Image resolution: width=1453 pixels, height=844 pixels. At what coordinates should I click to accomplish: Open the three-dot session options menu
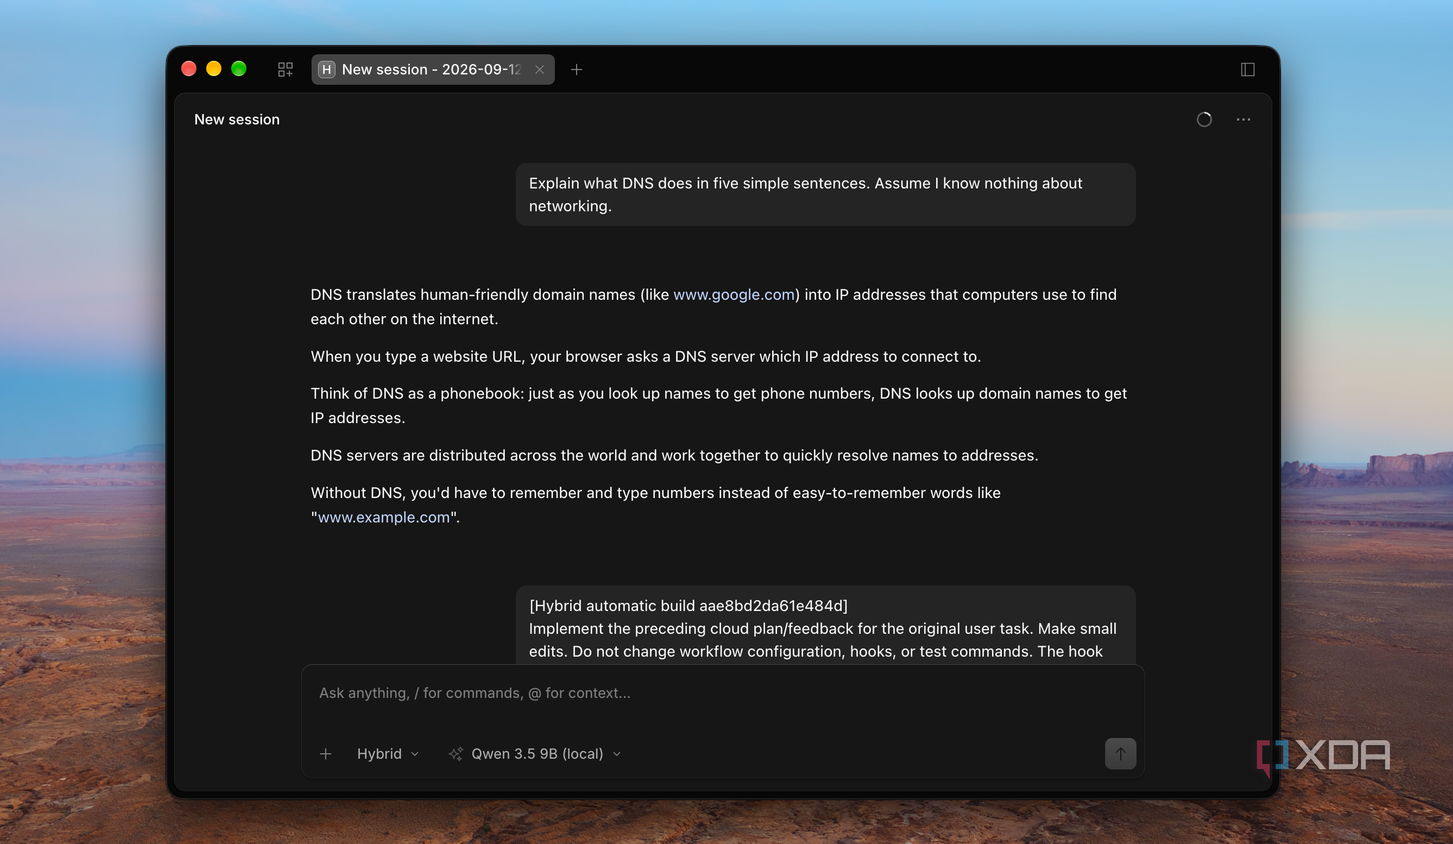click(1243, 119)
